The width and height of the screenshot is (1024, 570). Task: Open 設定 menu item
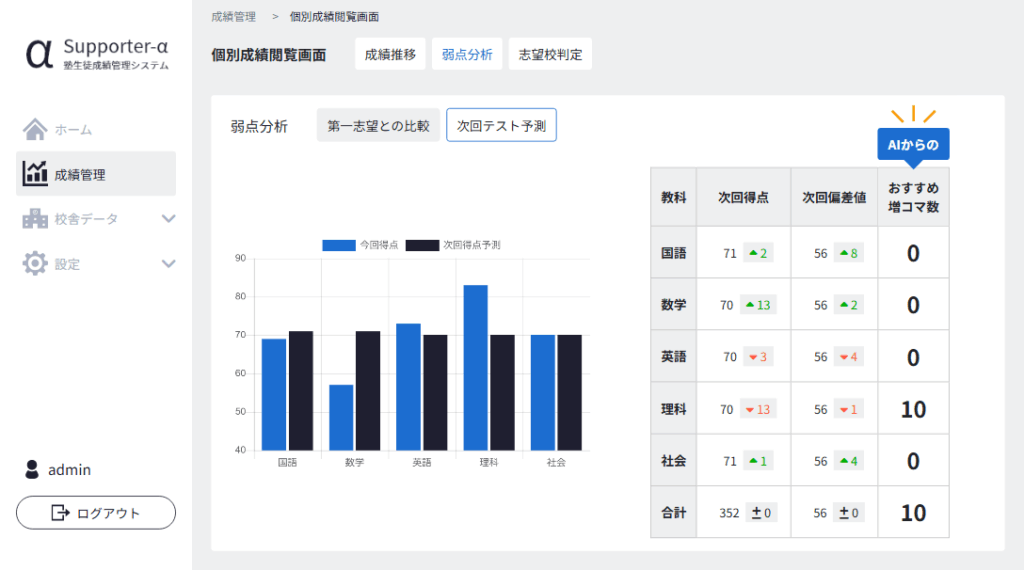point(96,264)
